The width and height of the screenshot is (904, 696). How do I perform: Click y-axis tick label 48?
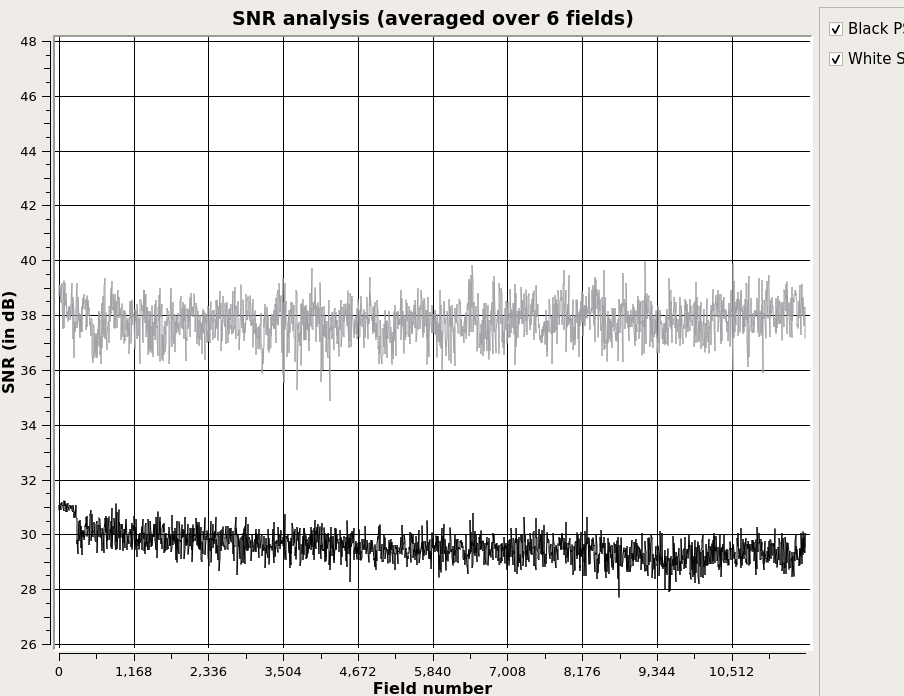(x=28, y=42)
